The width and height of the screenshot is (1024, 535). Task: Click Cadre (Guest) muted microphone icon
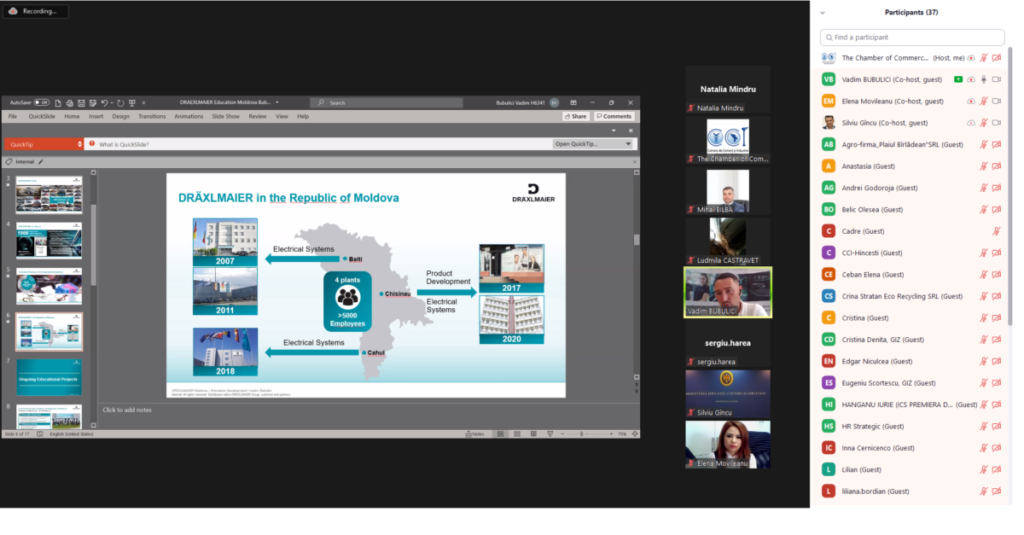point(997,231)
